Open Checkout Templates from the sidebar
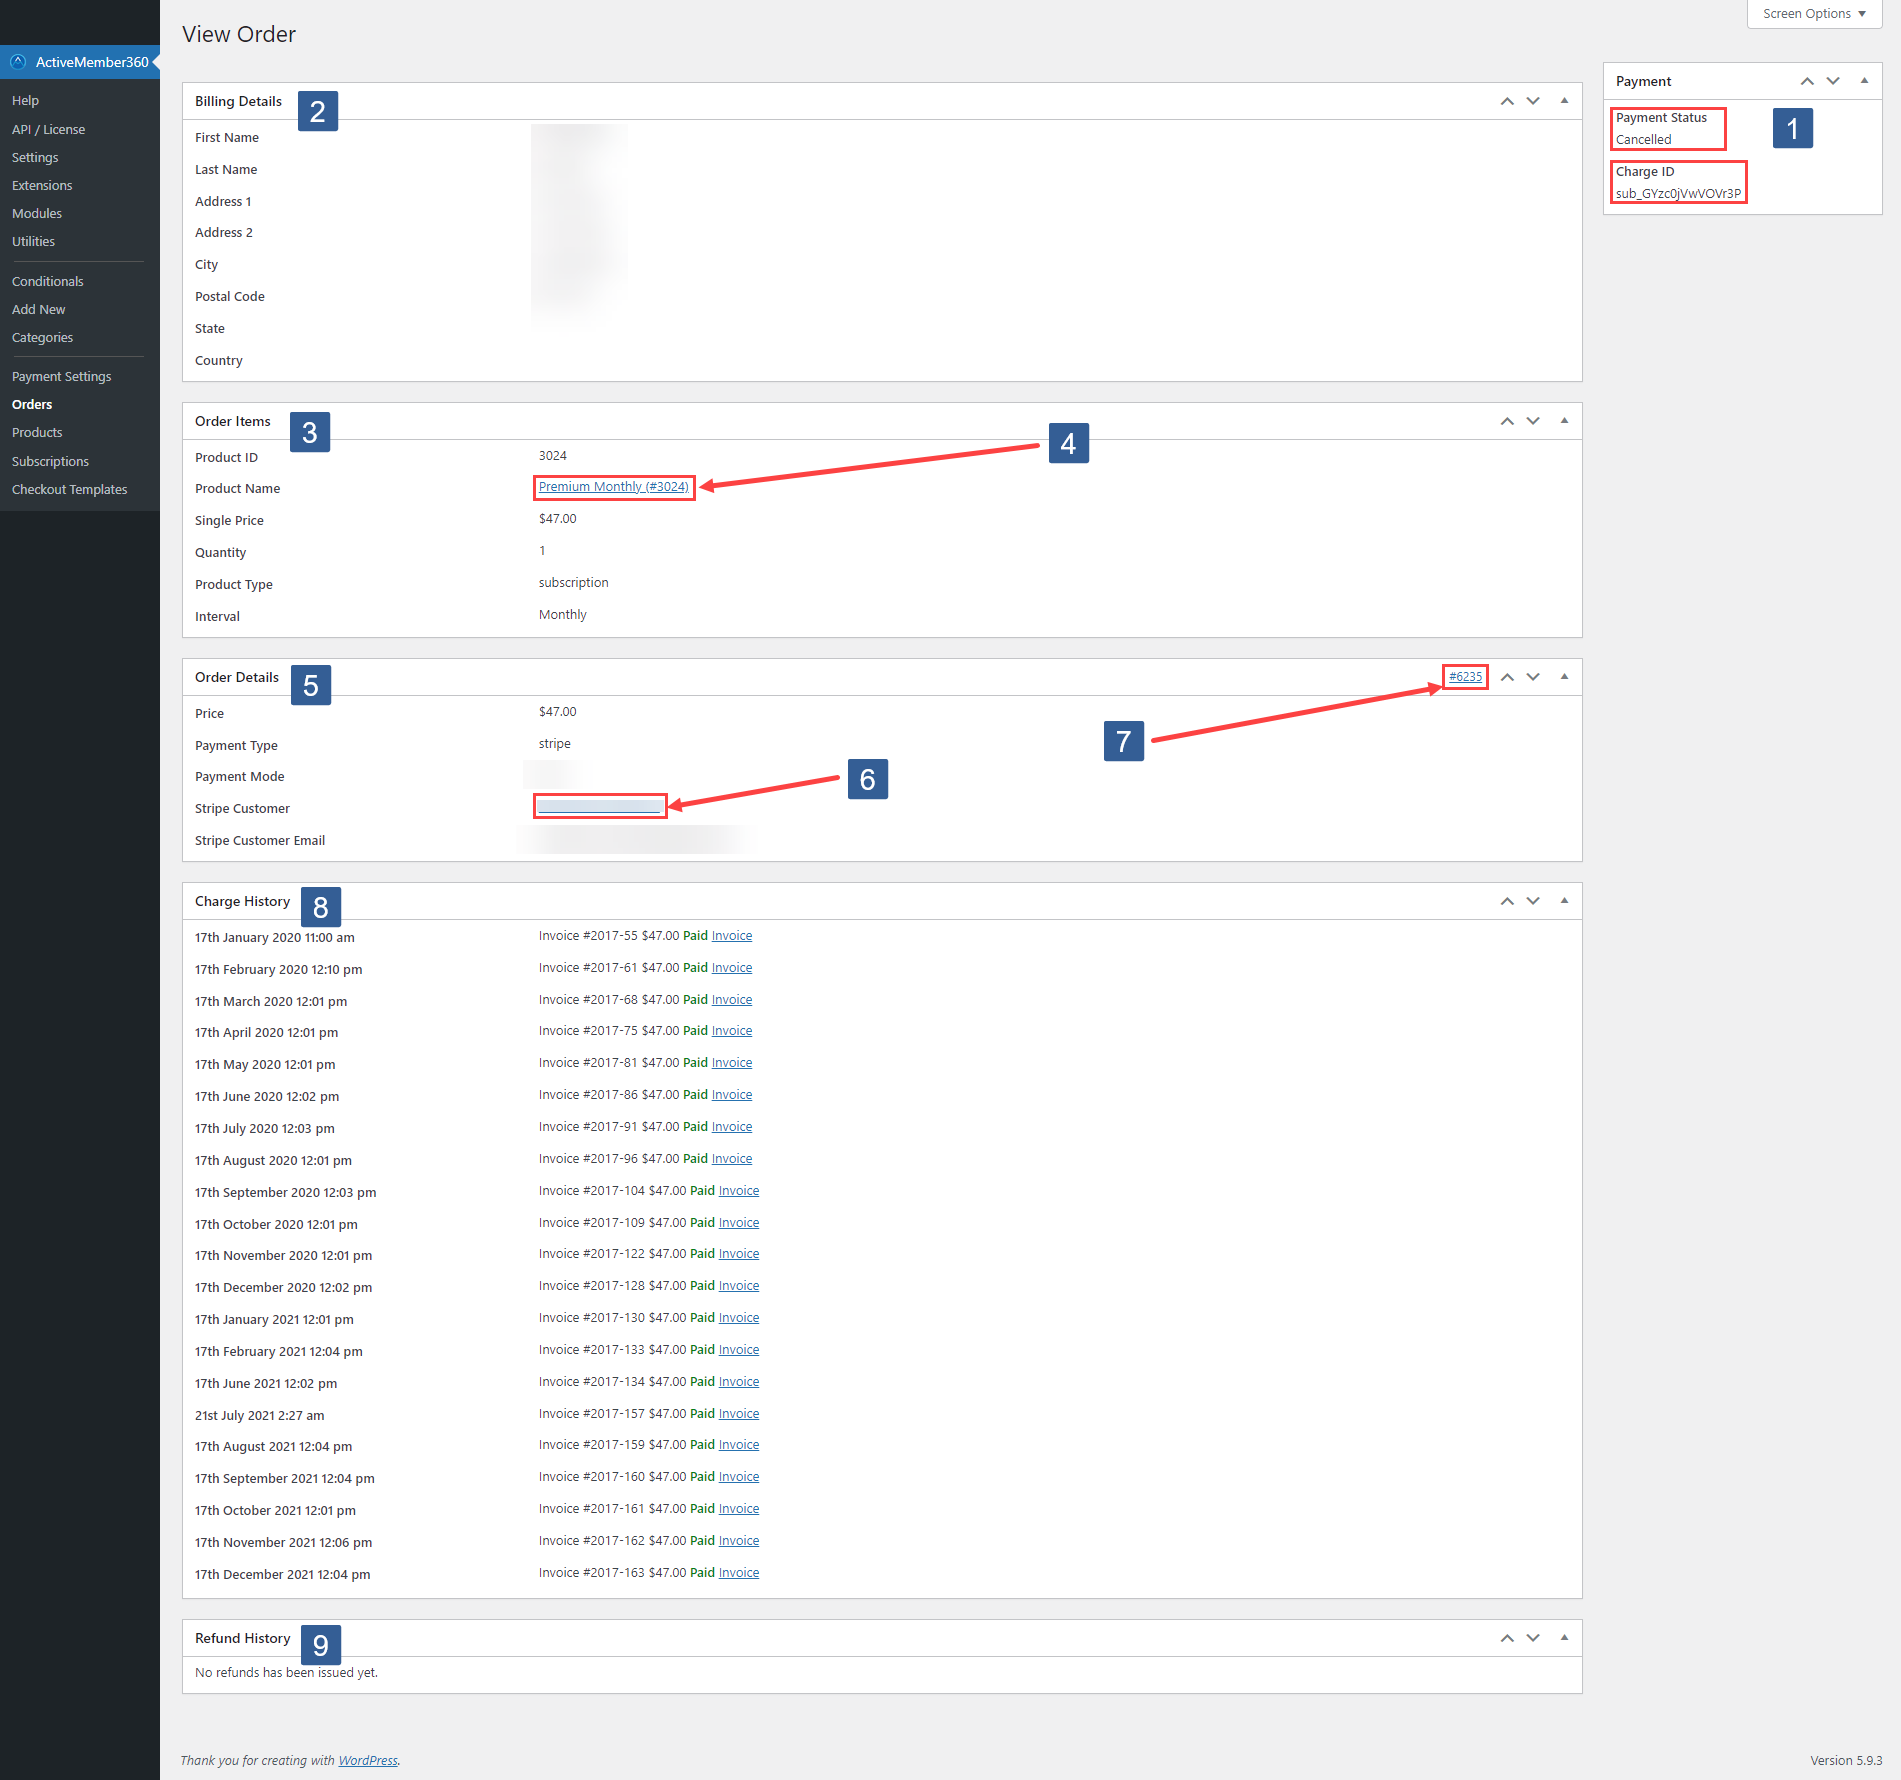This screenshot has width=1901, height=1780. [69, 489]
